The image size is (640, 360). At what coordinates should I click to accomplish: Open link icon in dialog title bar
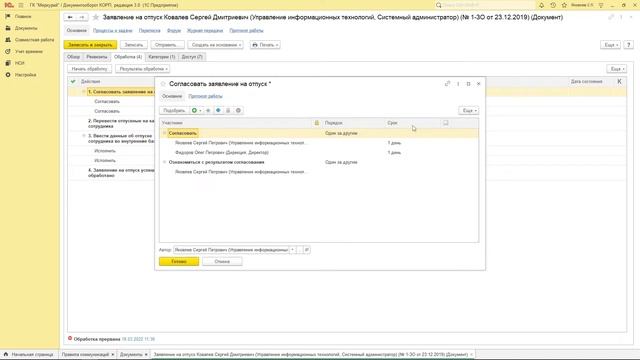[447, 84]
